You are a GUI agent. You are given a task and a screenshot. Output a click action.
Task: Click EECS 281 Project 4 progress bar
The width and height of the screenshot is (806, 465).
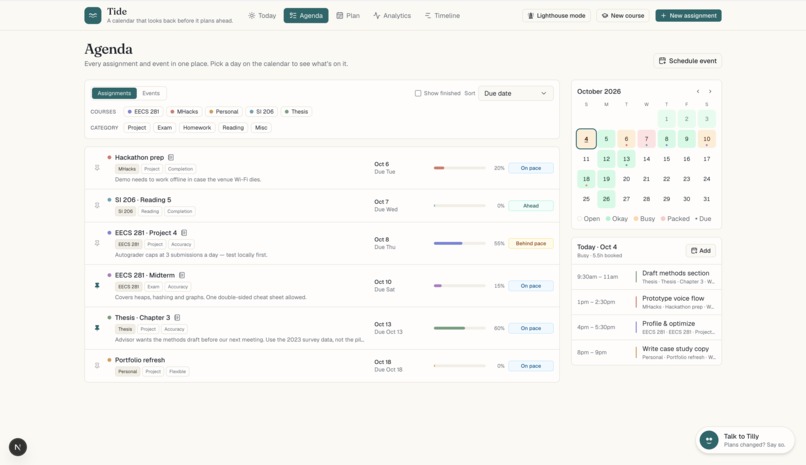pos(460,244)
